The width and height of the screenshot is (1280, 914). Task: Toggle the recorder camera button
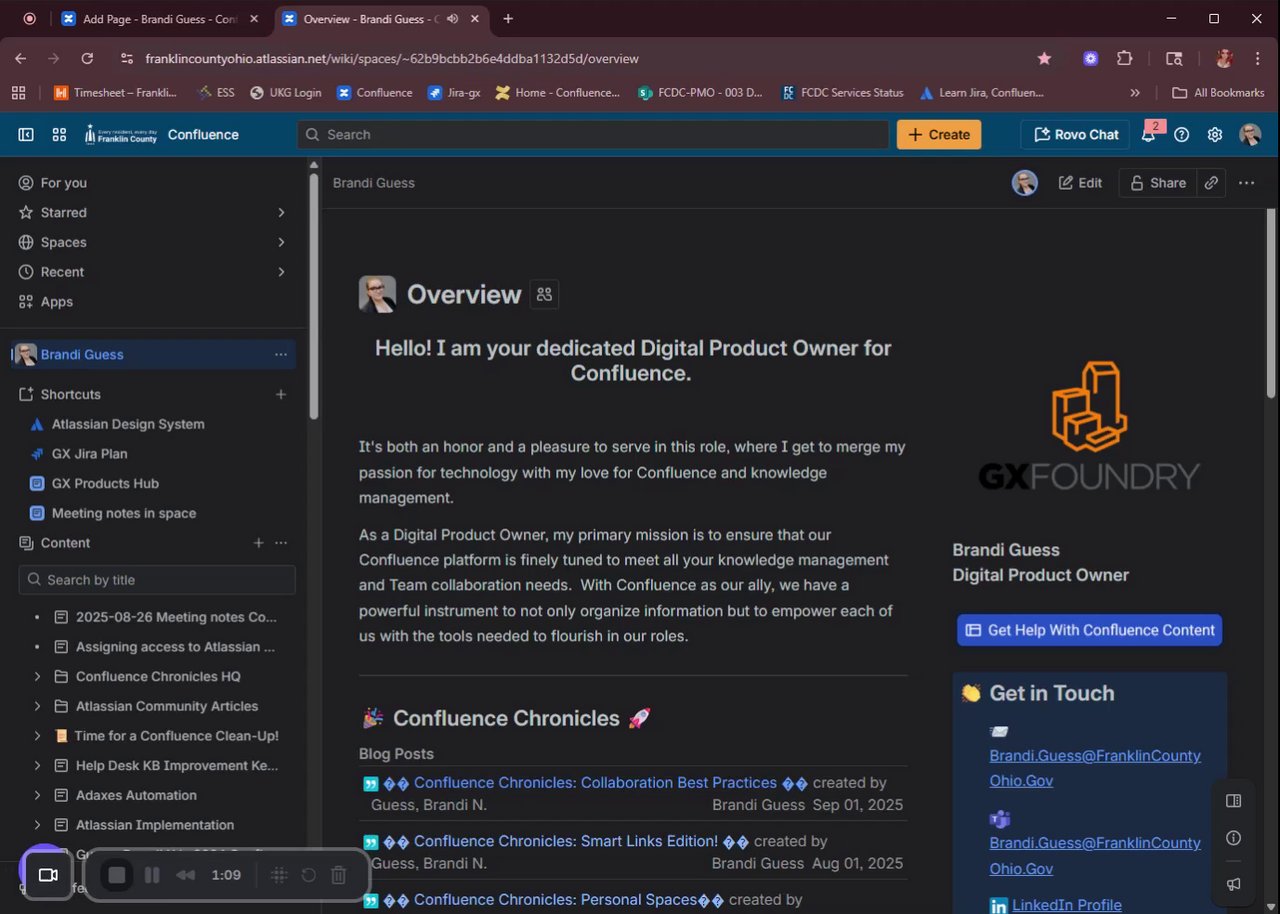coord(48,875)
